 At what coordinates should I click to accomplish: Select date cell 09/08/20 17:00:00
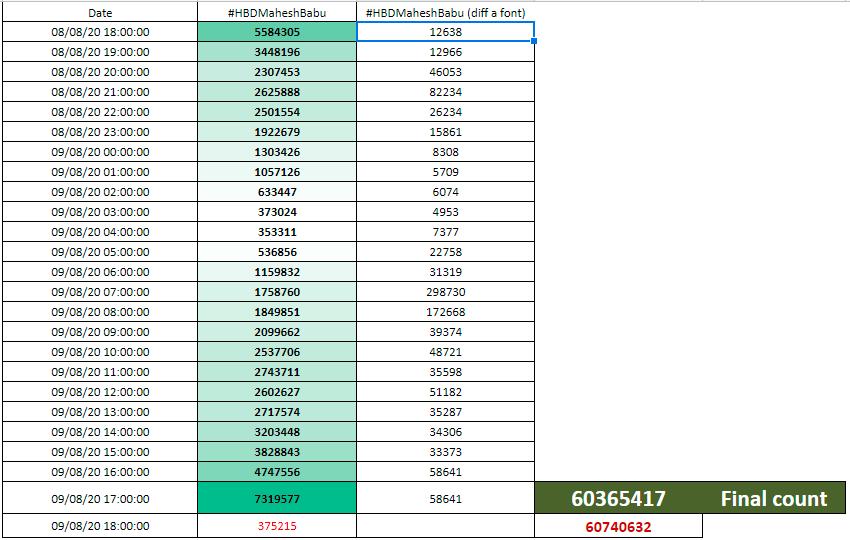pos(100,498)
